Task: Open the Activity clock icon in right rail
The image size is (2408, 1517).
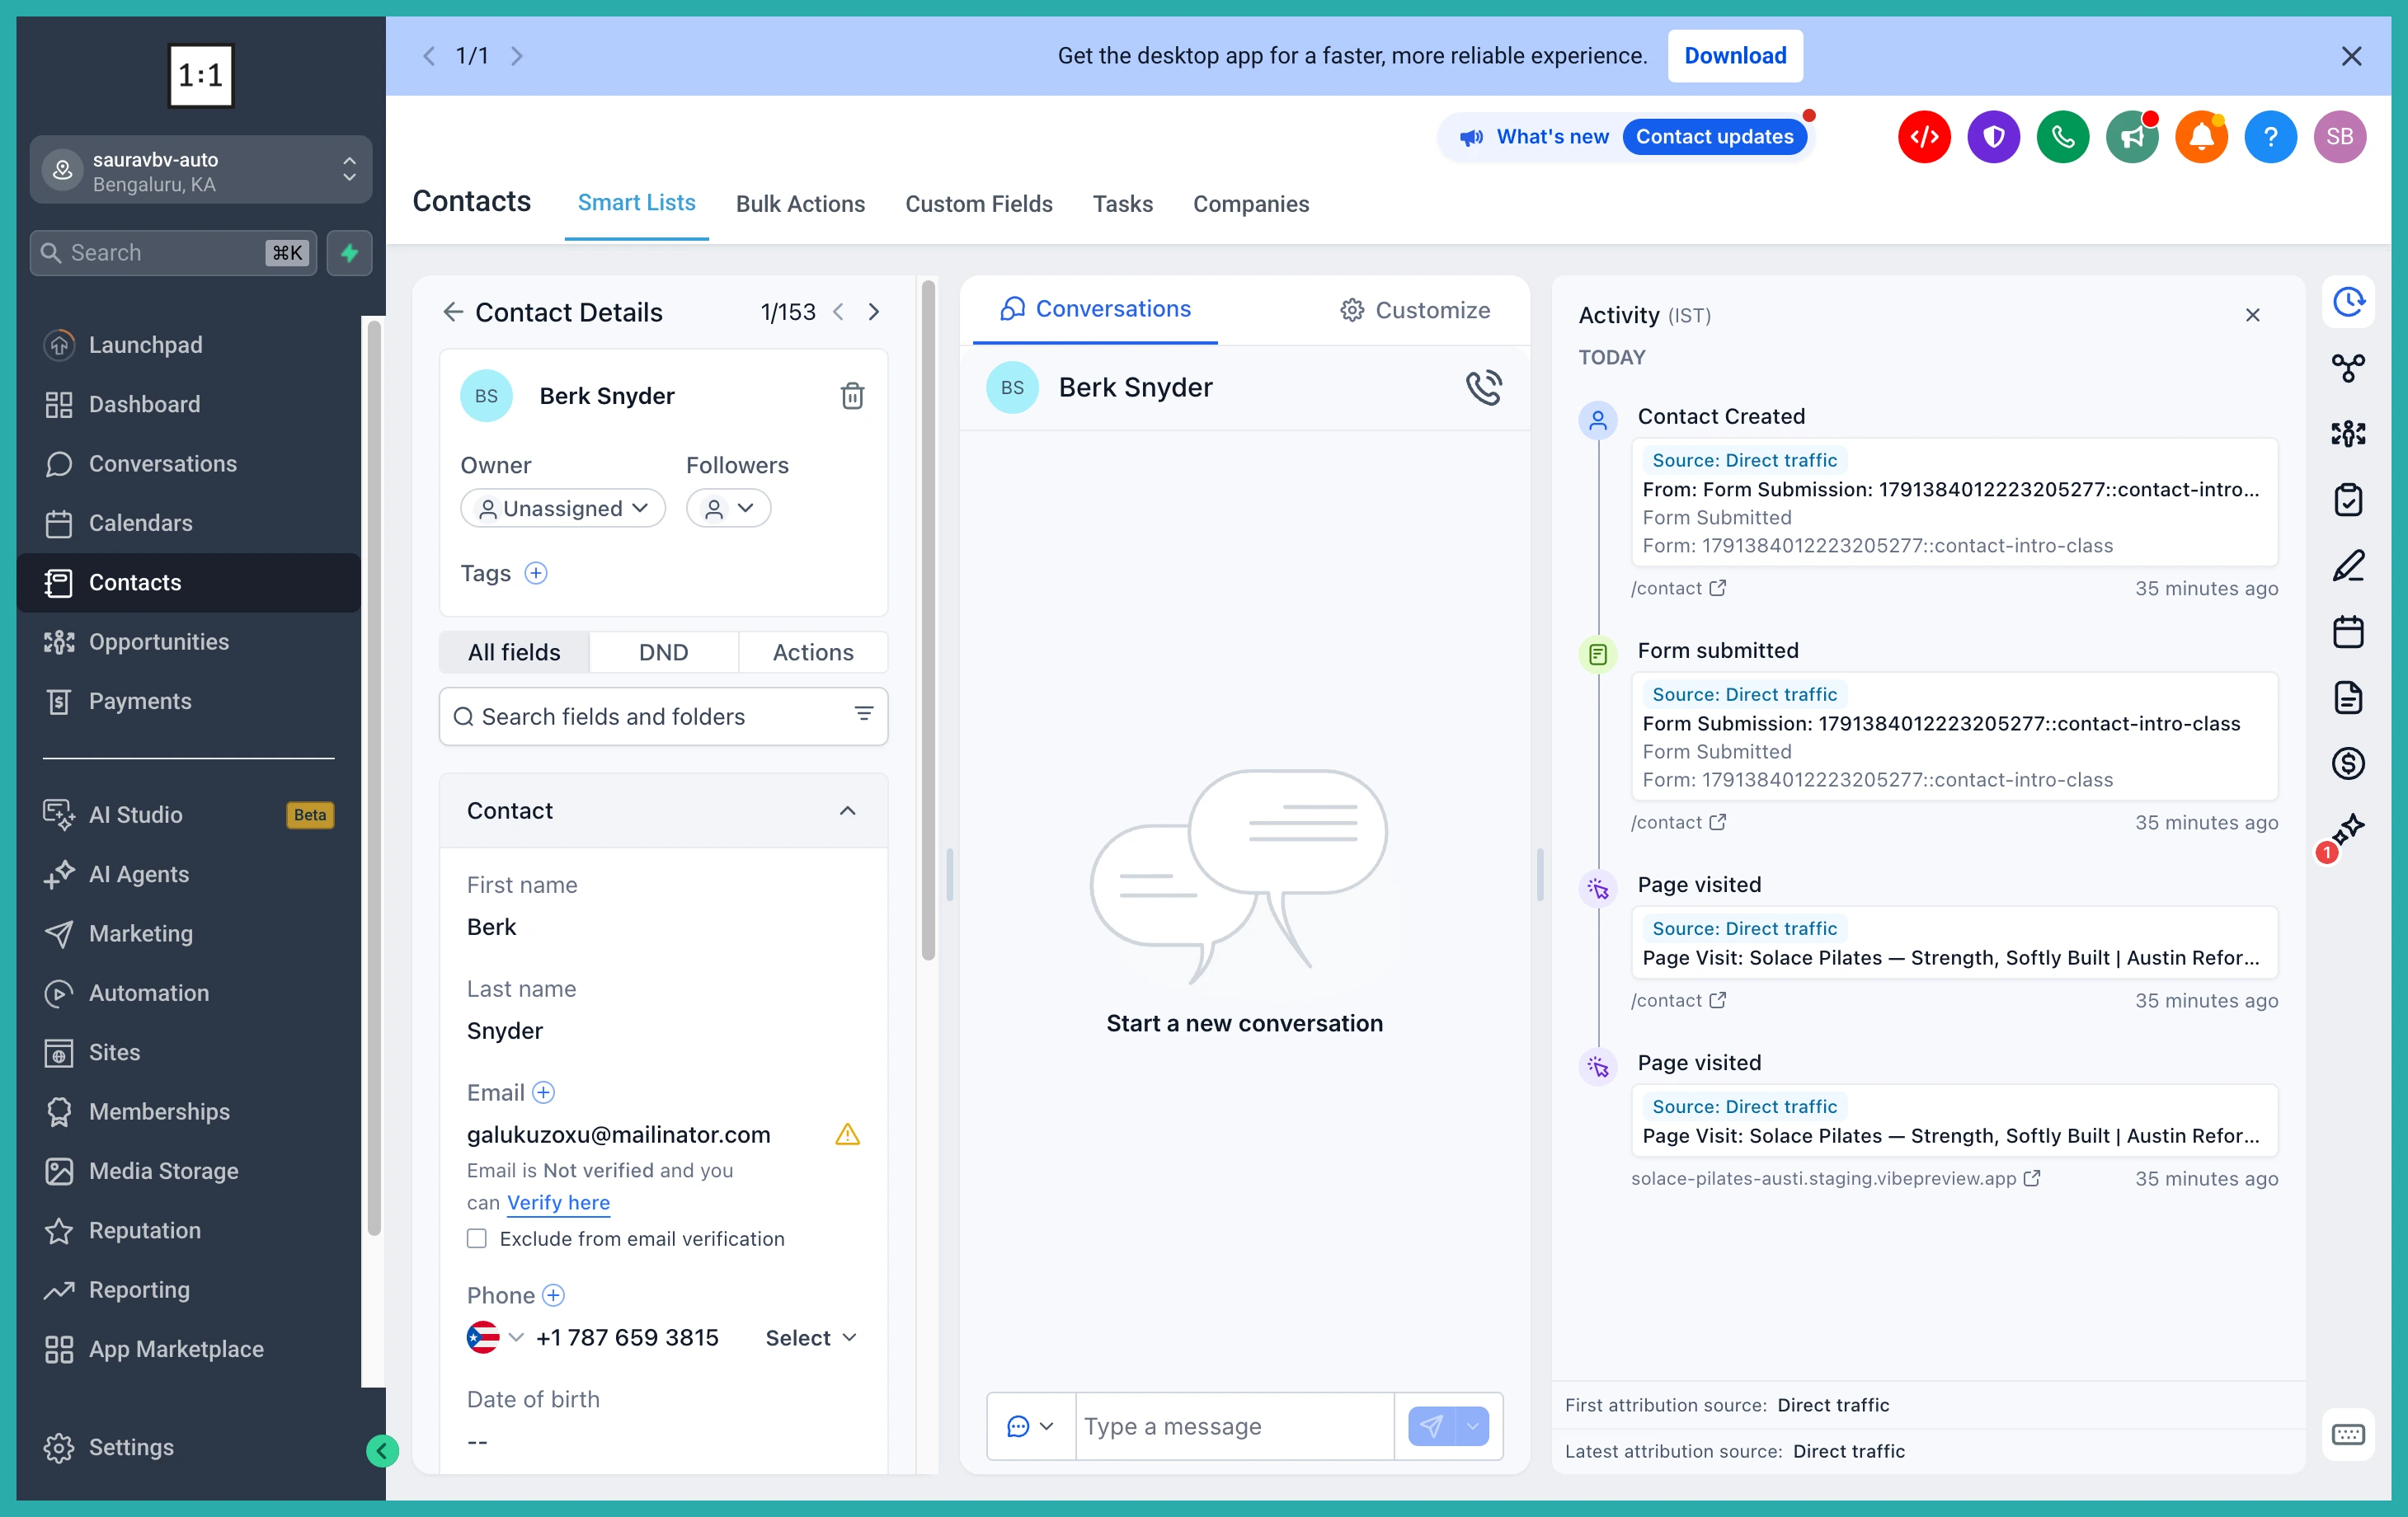Action: click(x=2348, y=301)
